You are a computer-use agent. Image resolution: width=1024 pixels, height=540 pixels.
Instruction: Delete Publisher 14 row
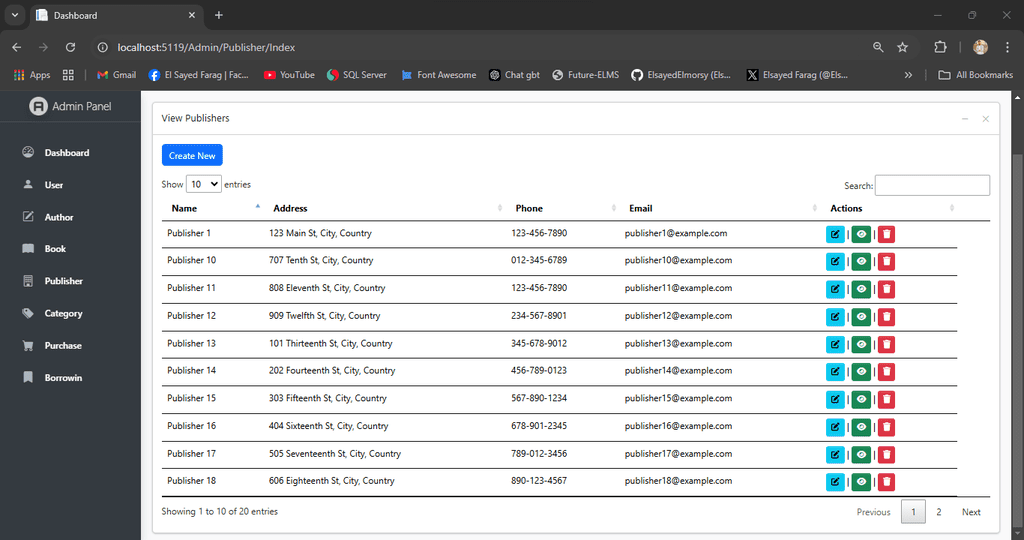tap(886, 372)
